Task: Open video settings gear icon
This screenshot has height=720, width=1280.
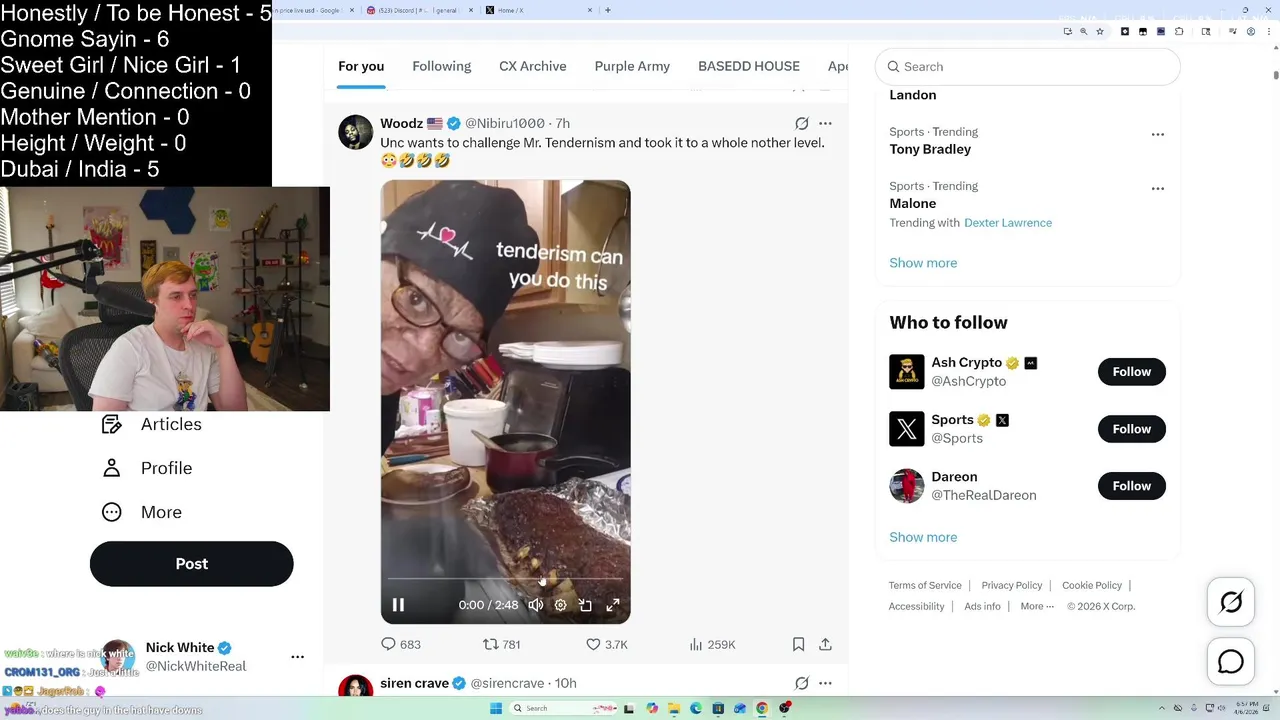Action: [561, 605]
